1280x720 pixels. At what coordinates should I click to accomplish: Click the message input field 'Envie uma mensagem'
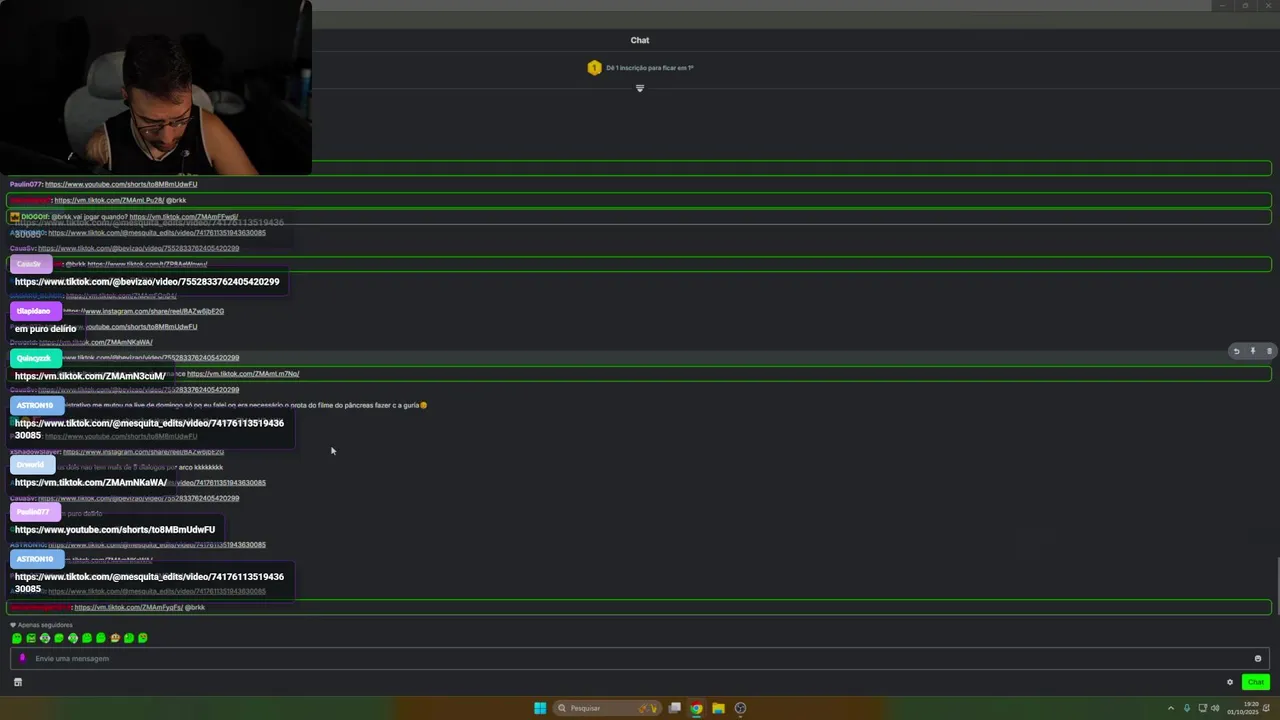click(640, 658)
